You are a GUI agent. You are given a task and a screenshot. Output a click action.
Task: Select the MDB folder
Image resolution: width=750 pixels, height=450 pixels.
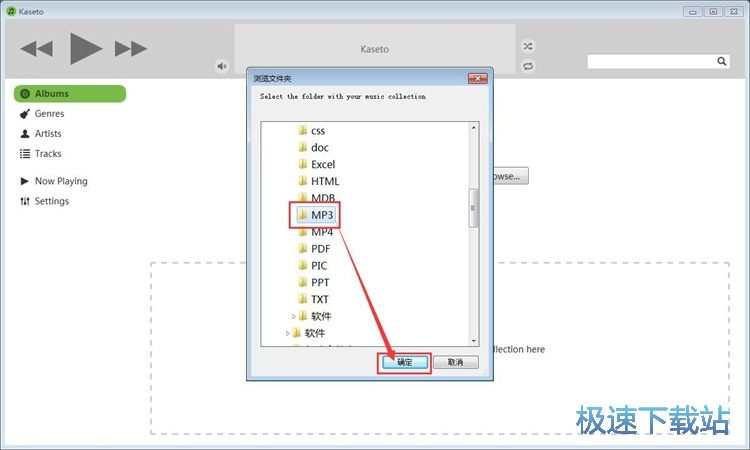(x=316, y=197)
